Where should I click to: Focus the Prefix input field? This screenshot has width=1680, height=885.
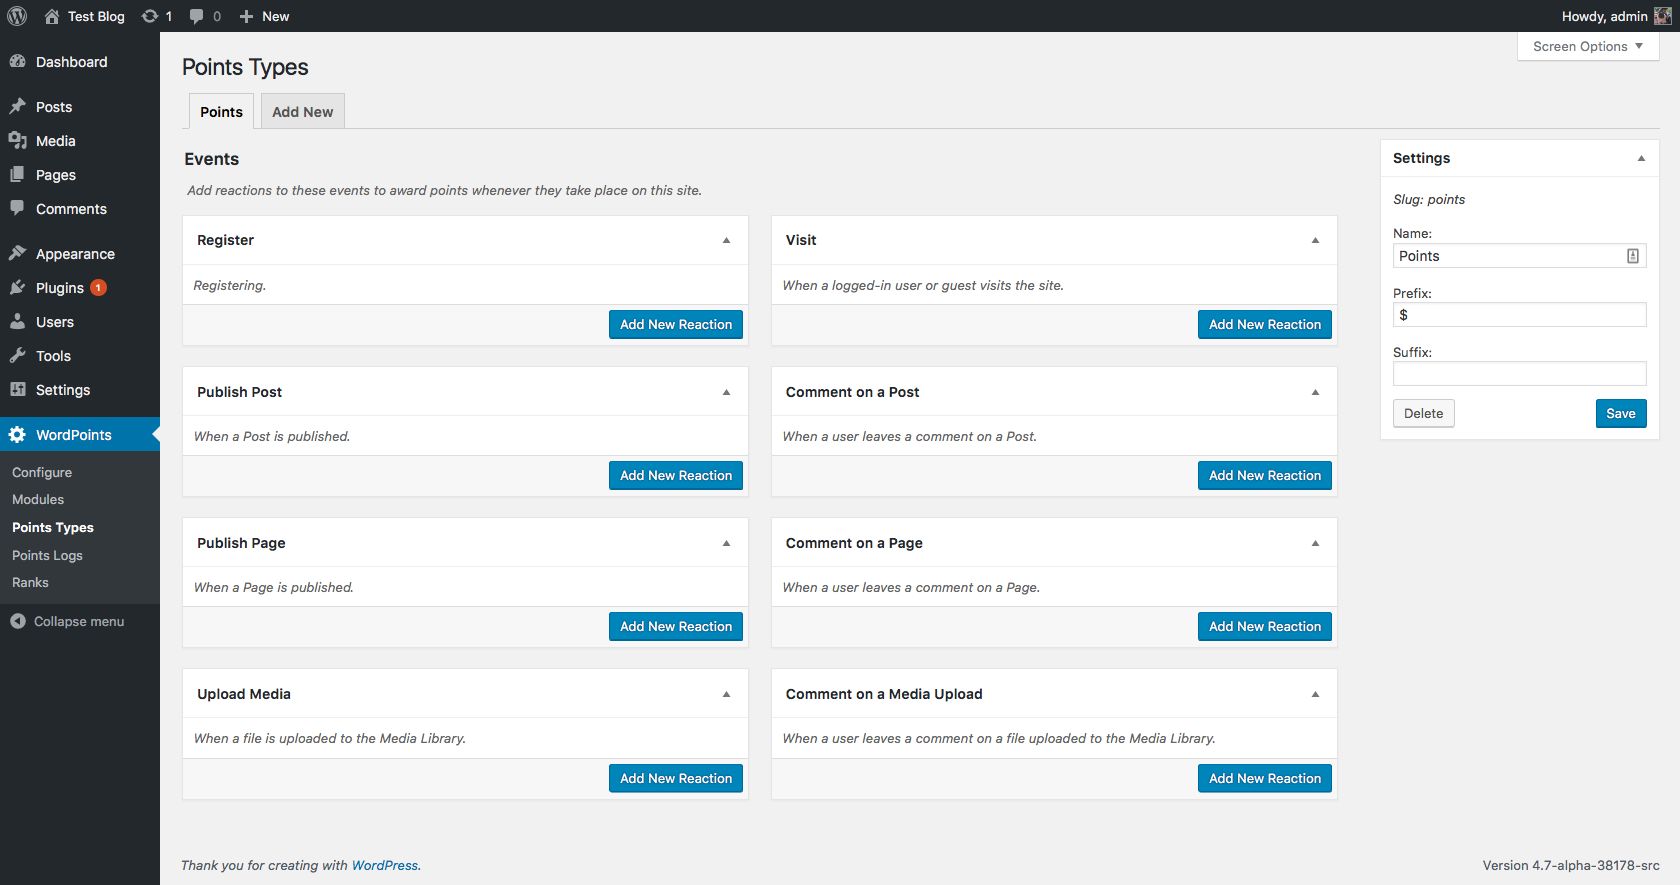click(x=1519, y=315)
